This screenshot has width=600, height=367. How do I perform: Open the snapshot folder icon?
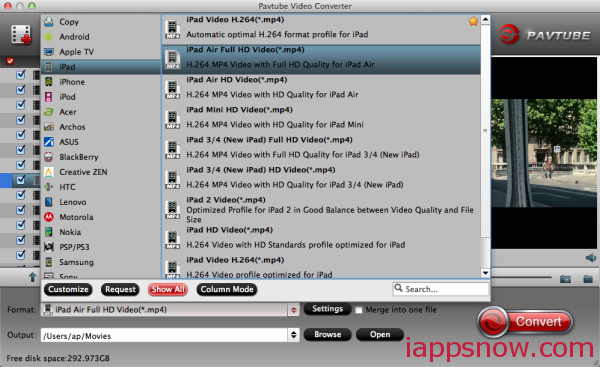click(588, 279)
